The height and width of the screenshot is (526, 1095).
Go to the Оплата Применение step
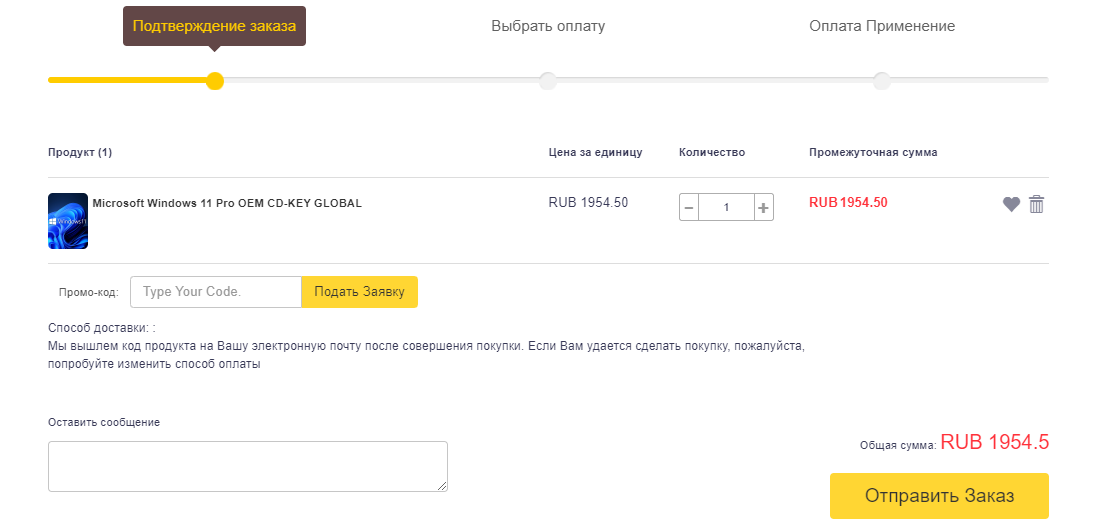point(882,26)
